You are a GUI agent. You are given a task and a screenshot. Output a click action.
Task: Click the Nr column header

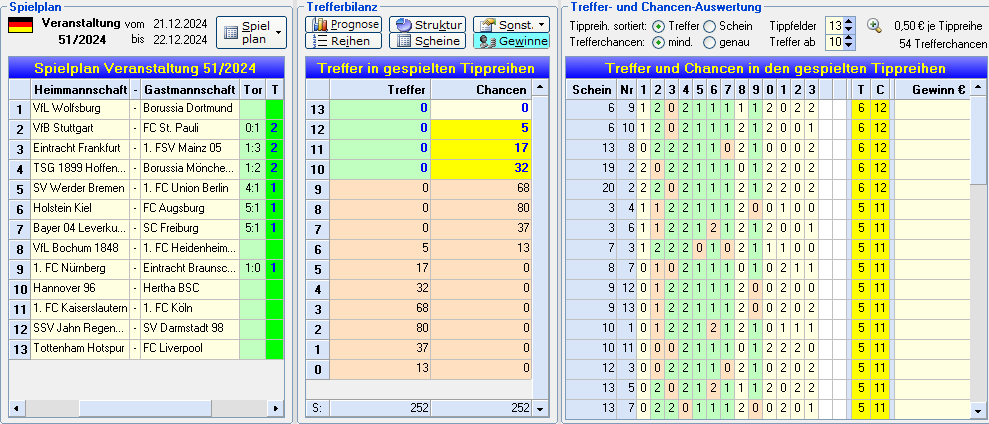626,90
